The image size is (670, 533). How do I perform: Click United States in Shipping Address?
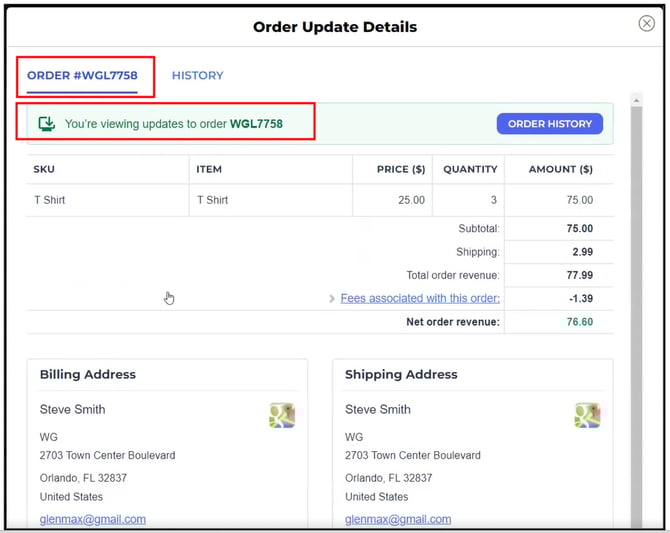[x=376, y=497]
